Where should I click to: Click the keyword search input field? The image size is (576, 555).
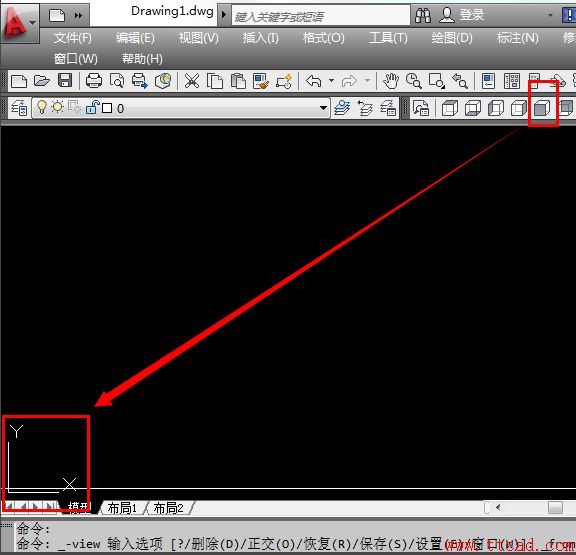[320, 16]
